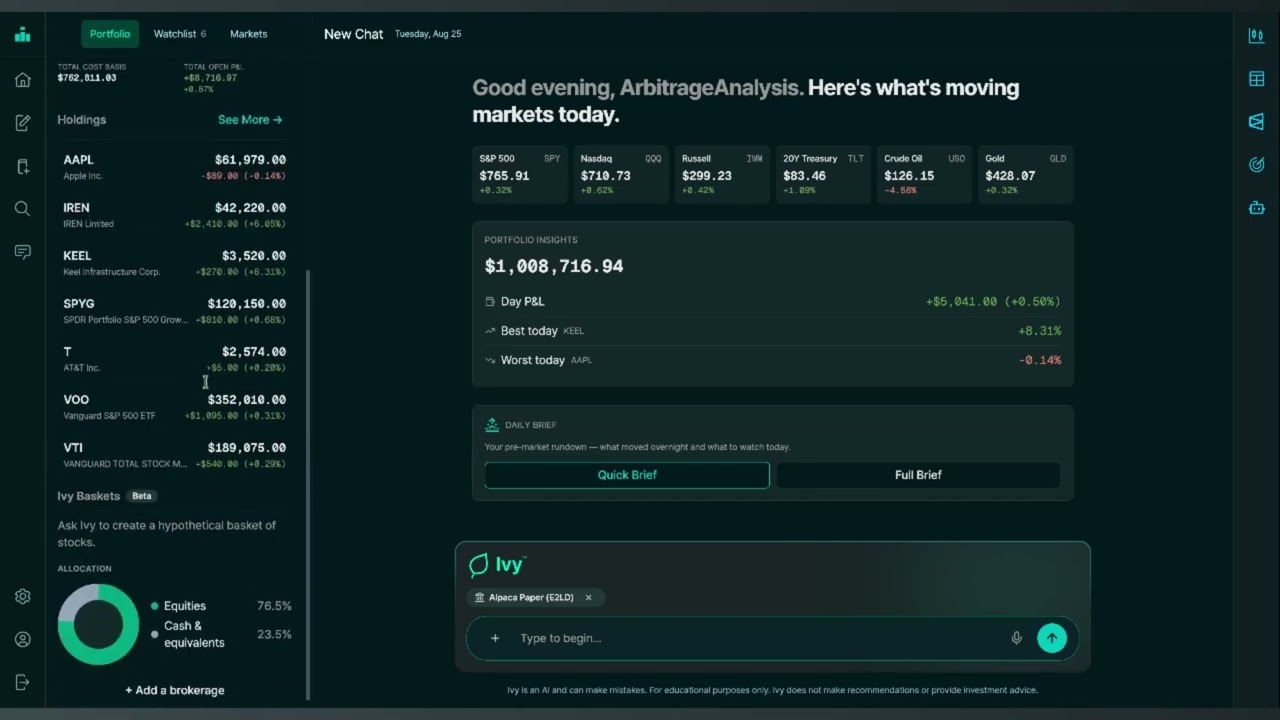Click the 20Y Treasury TLT card
The width and height of the screenshot is (1280, 720).
[x=823, y=175]
